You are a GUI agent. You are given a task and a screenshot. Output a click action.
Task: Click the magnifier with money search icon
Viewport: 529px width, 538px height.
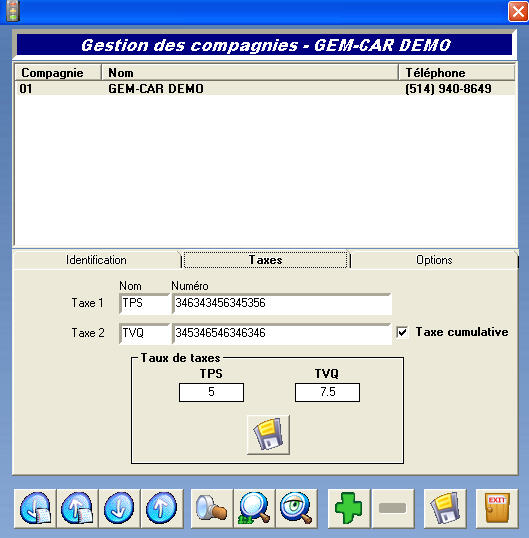pos(254,508)
